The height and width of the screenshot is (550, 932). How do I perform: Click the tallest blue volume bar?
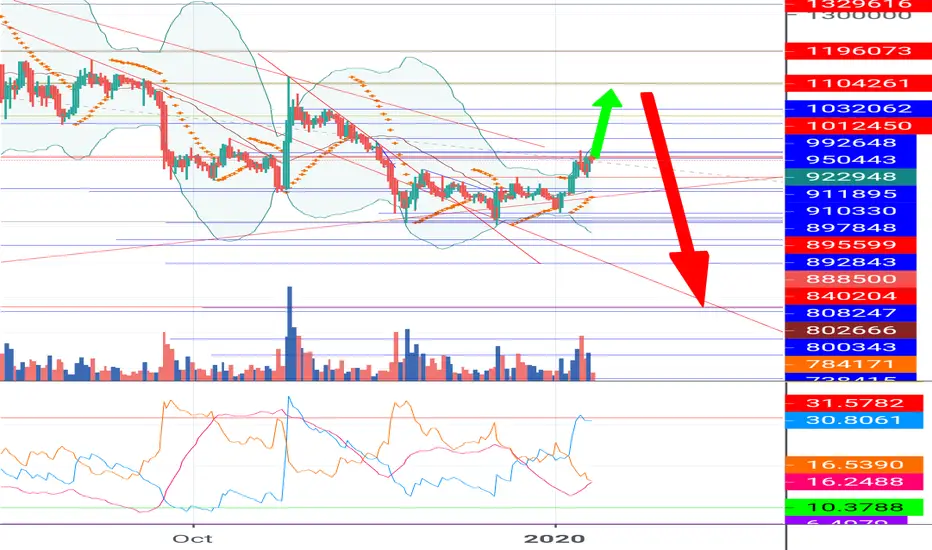pyautogui.click(x=289, y=333)
